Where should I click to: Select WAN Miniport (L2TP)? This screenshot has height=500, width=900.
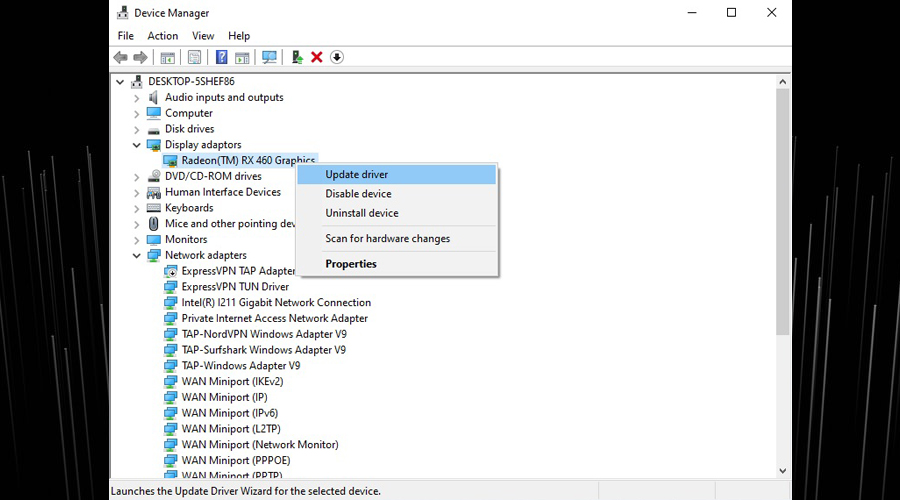click(x=231, y=429)
